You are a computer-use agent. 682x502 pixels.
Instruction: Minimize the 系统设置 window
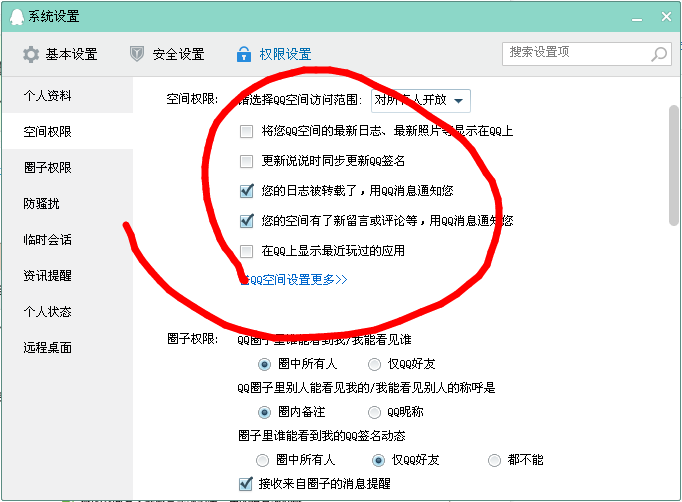click(x=637, y=19)
